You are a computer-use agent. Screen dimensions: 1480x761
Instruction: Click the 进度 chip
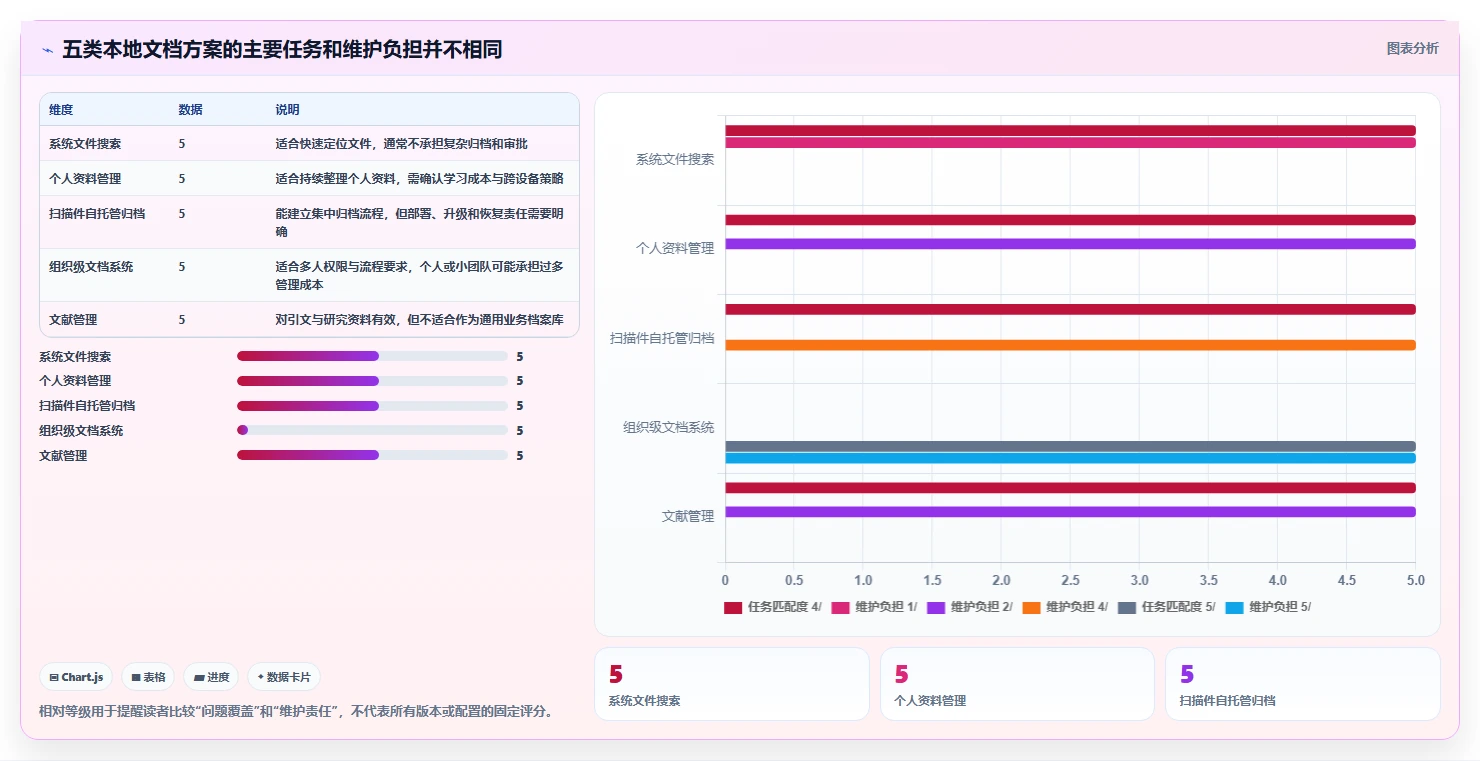[211, 677]
